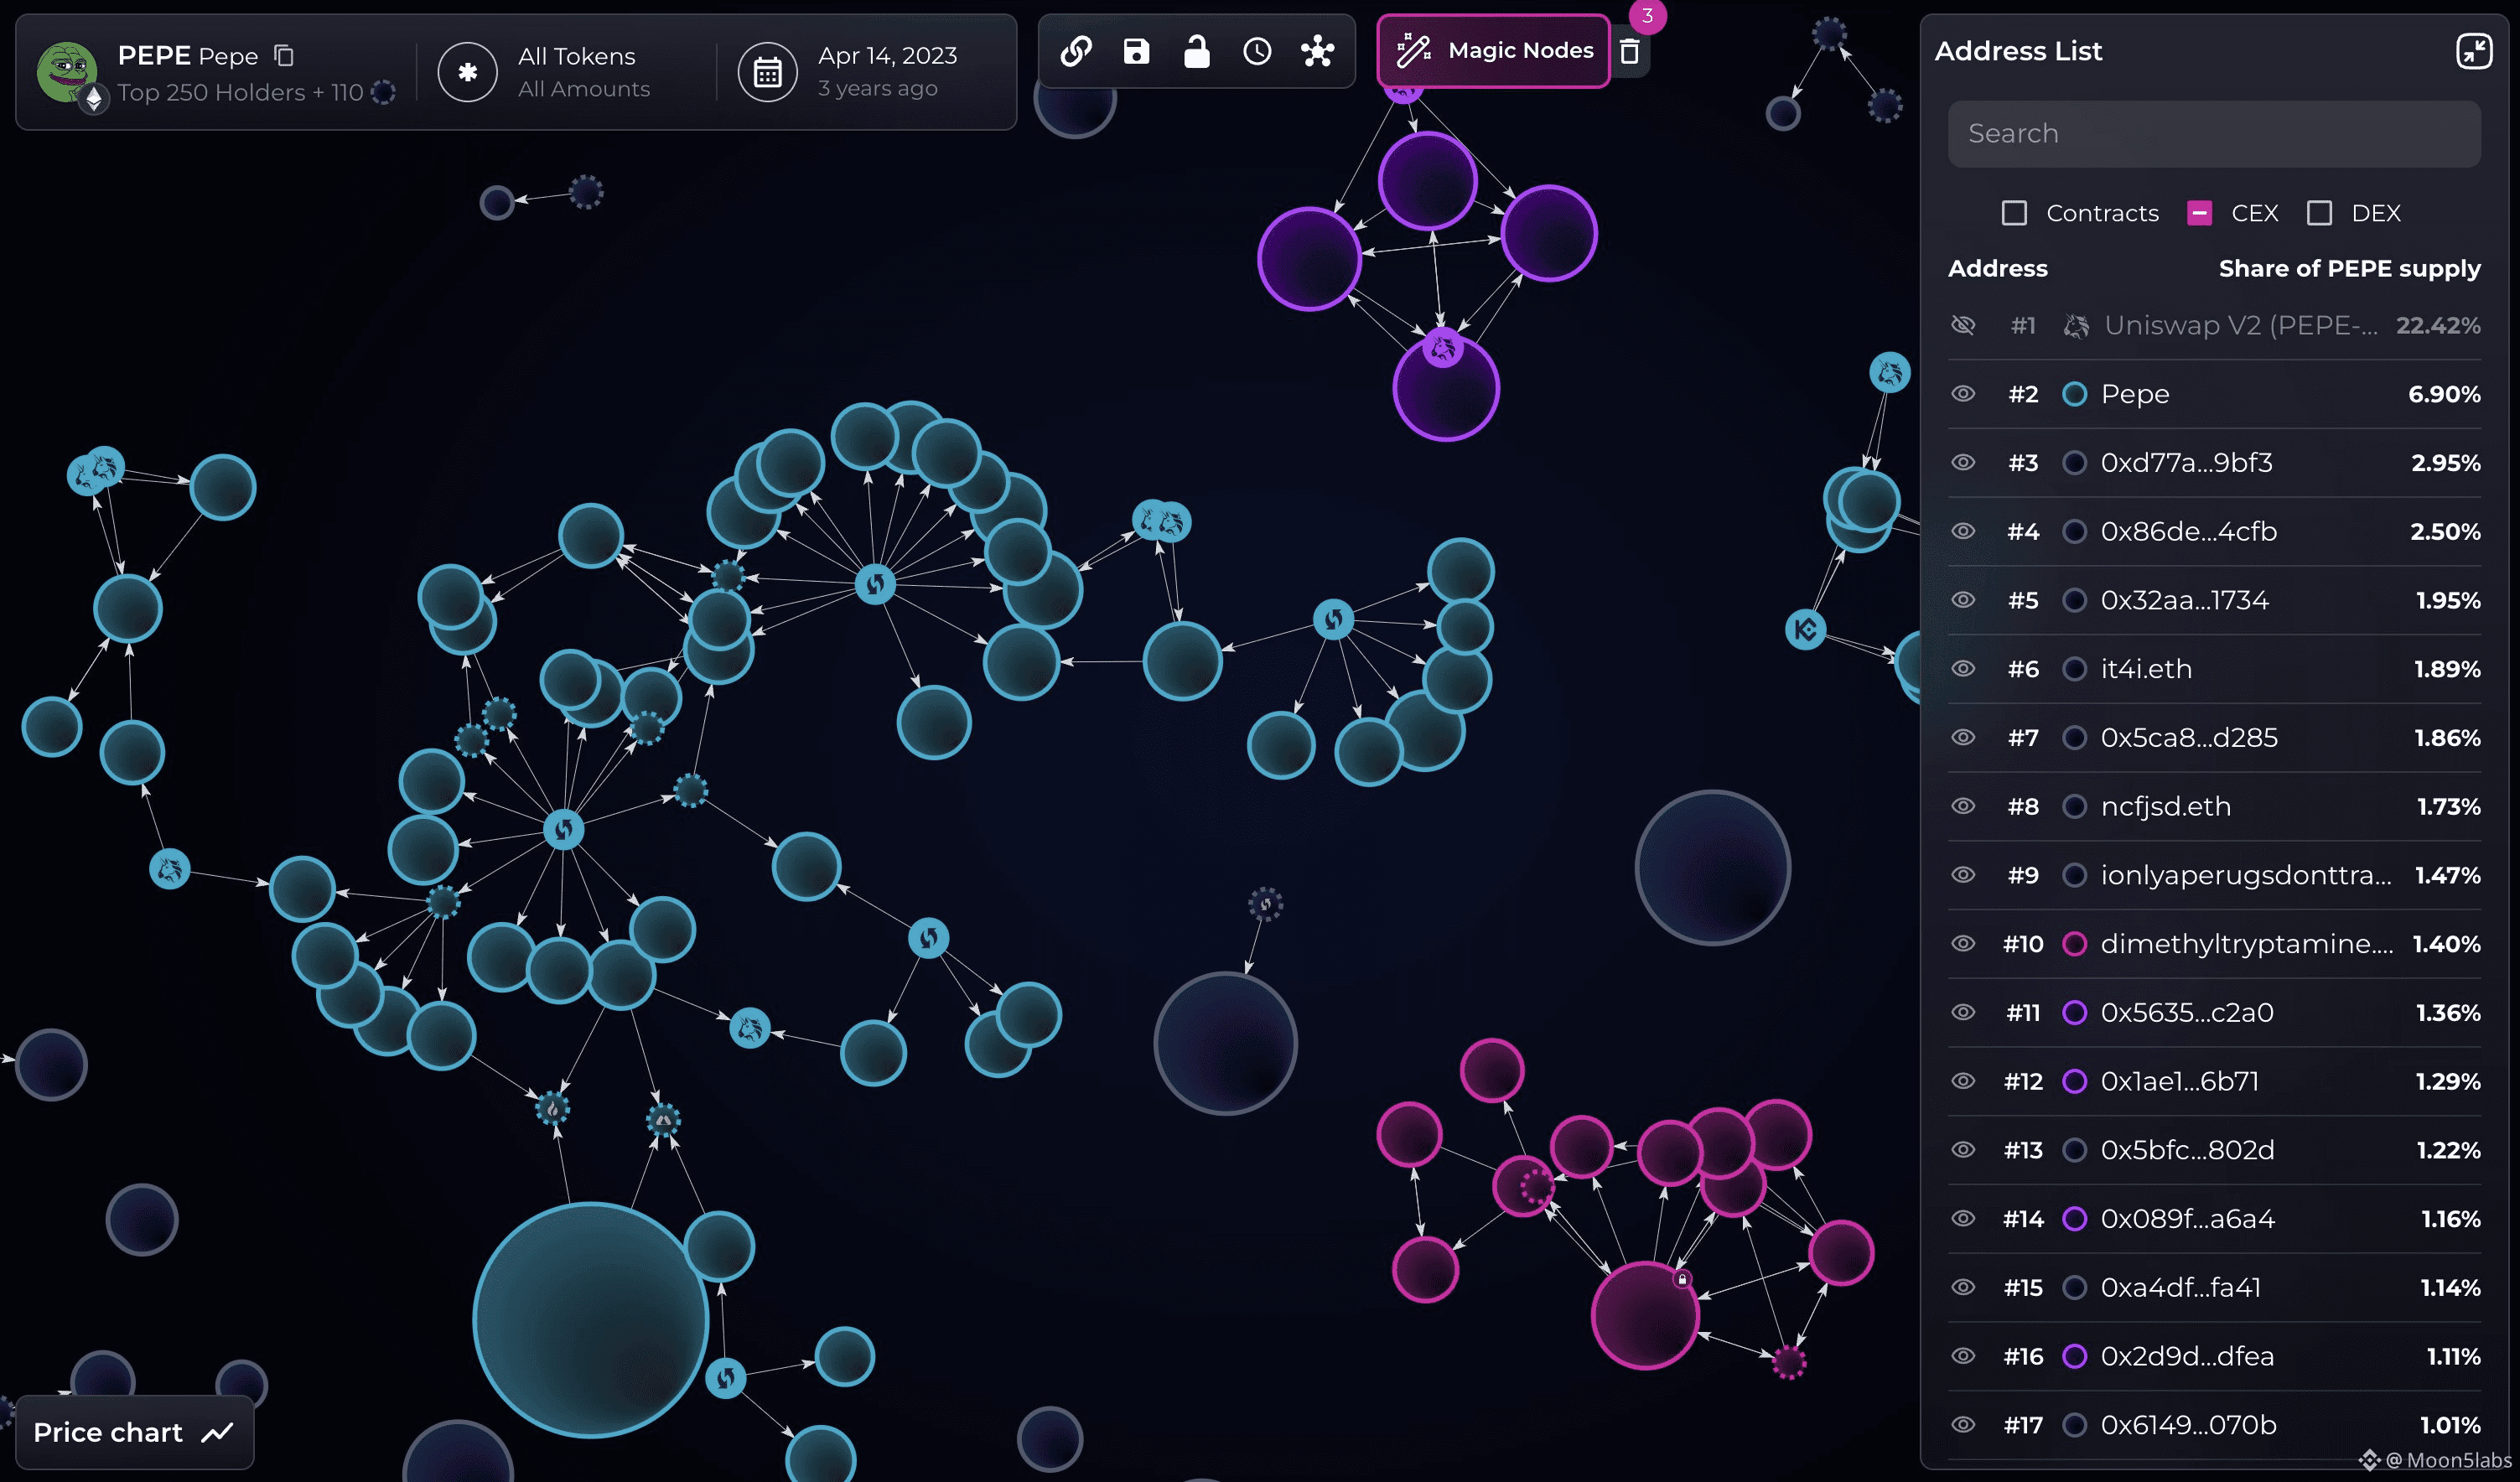The width and height of the screenshot is (2520, 1482).
Task: Copy the PEPE token address
Action: pos(284,56)
